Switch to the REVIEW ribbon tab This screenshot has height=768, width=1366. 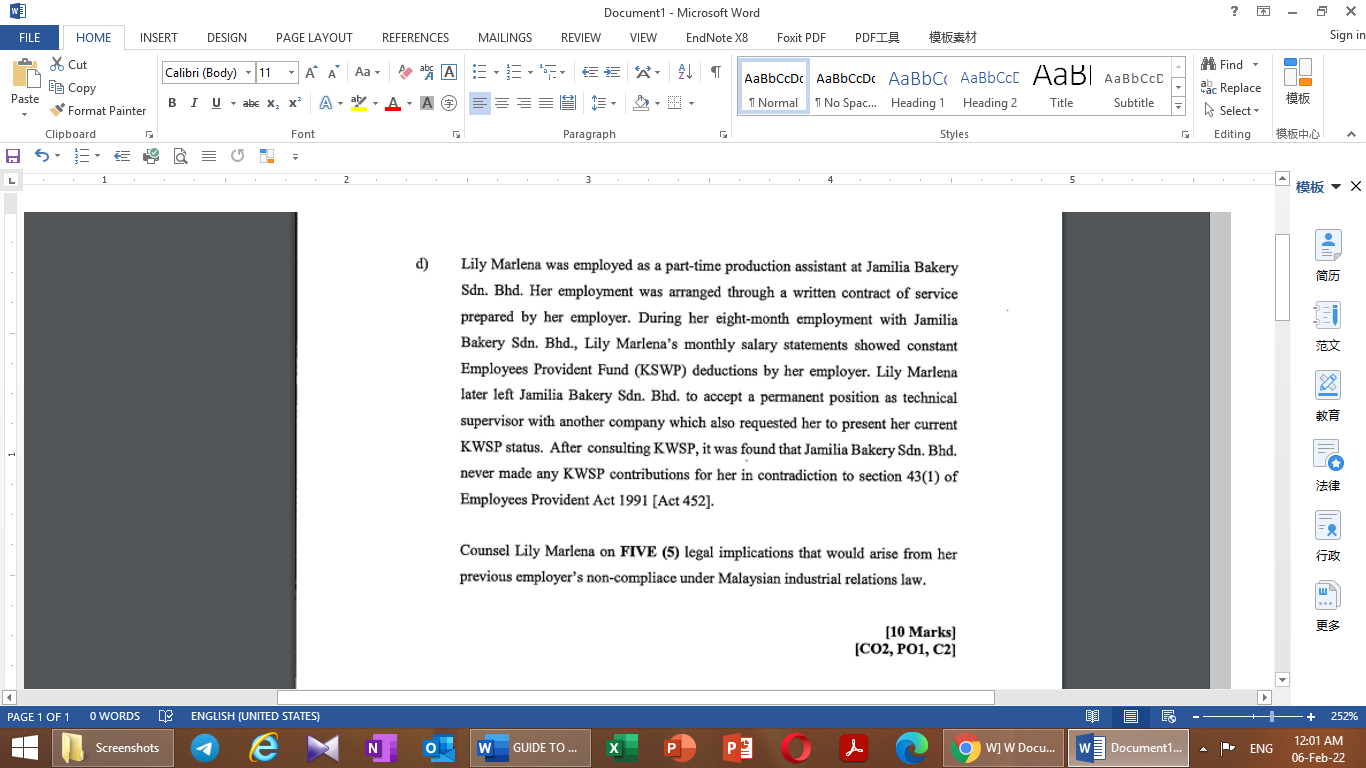580,37
